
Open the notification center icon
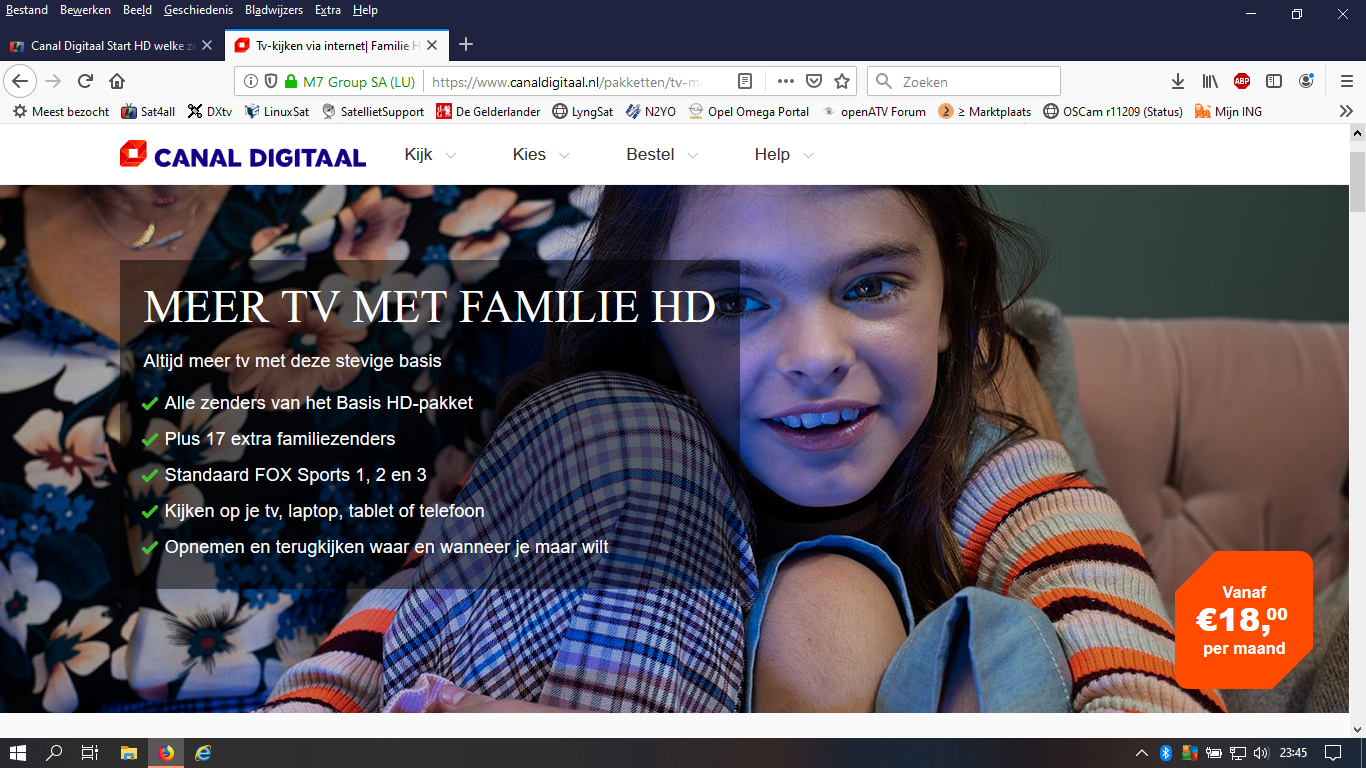[1332, 752]
